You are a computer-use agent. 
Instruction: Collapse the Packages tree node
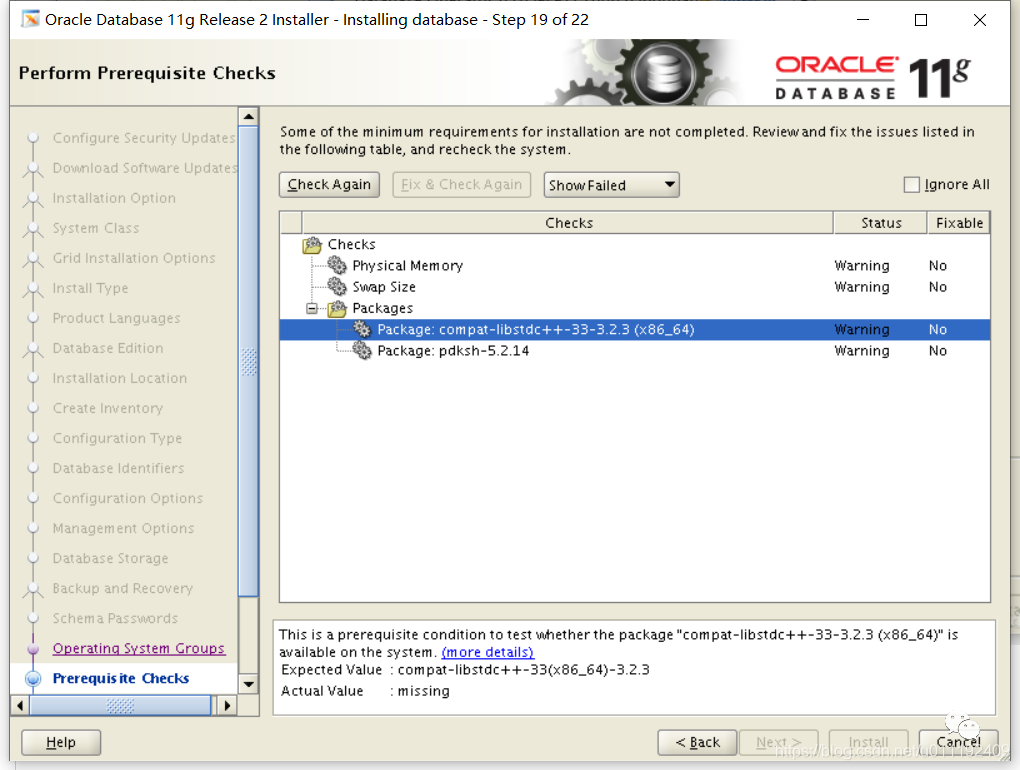point(312,308)
